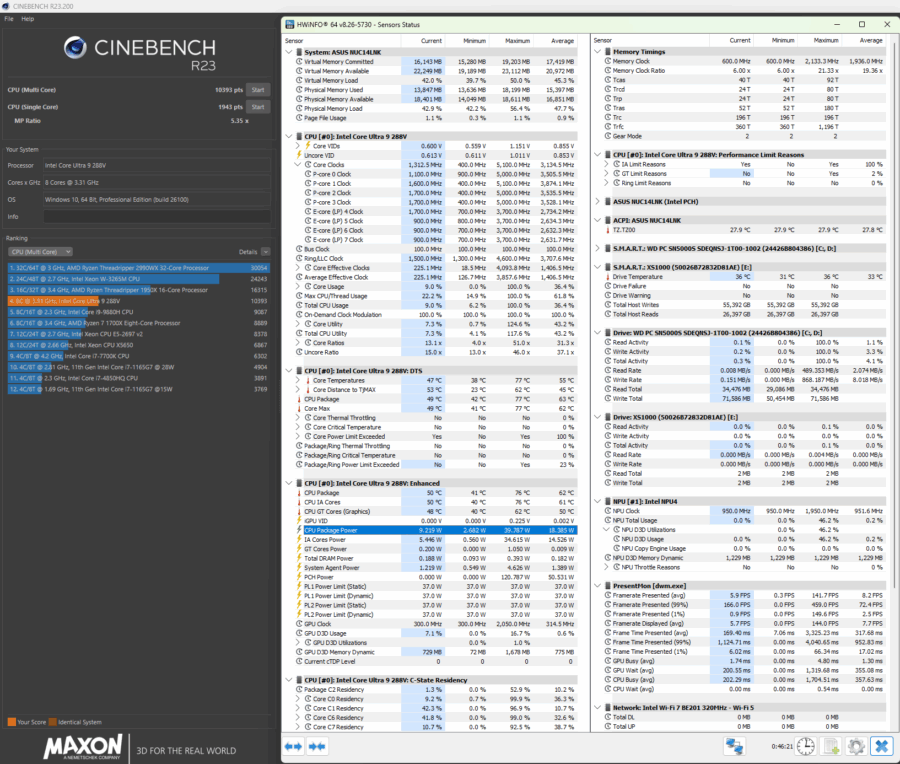Collapse the Memory Timings section

click(x=598, y=52)
